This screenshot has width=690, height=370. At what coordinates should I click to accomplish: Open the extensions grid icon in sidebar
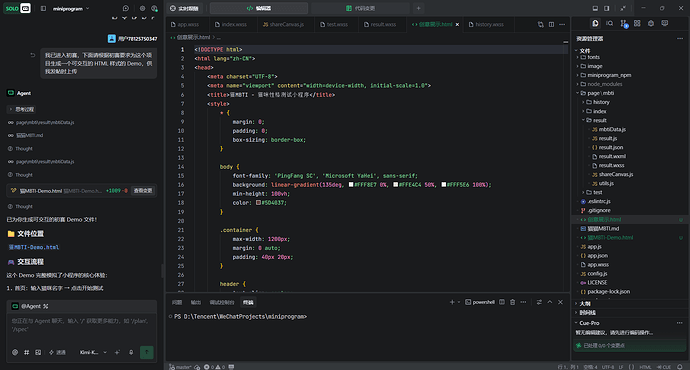coord(637,23)
